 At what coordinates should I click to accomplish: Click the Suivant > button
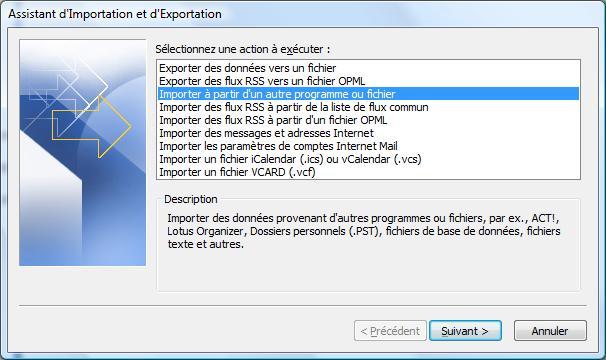pos(465,331)
